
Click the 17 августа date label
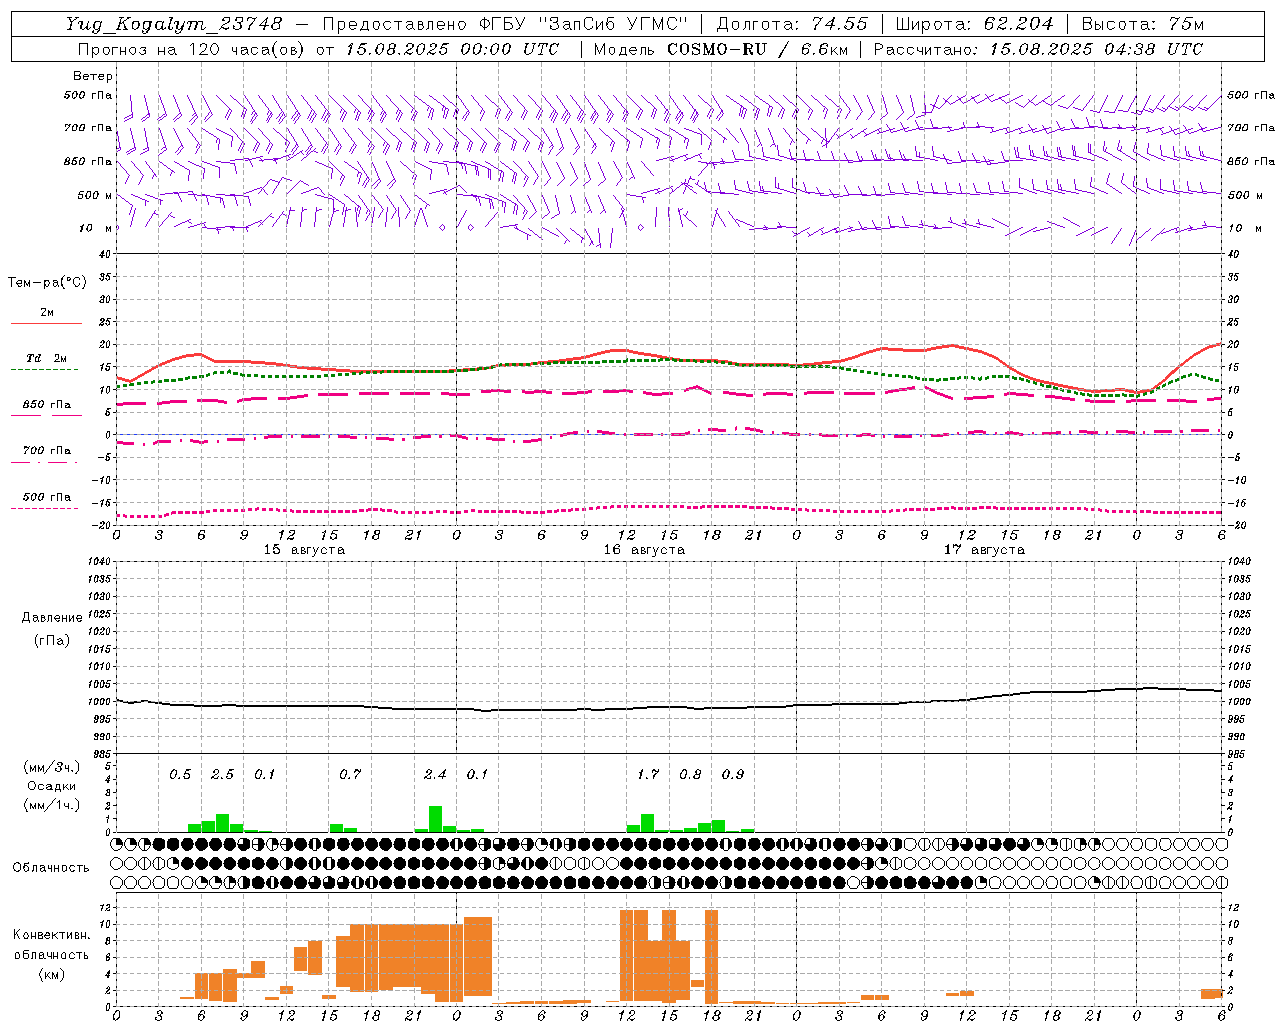pos(984,550)
